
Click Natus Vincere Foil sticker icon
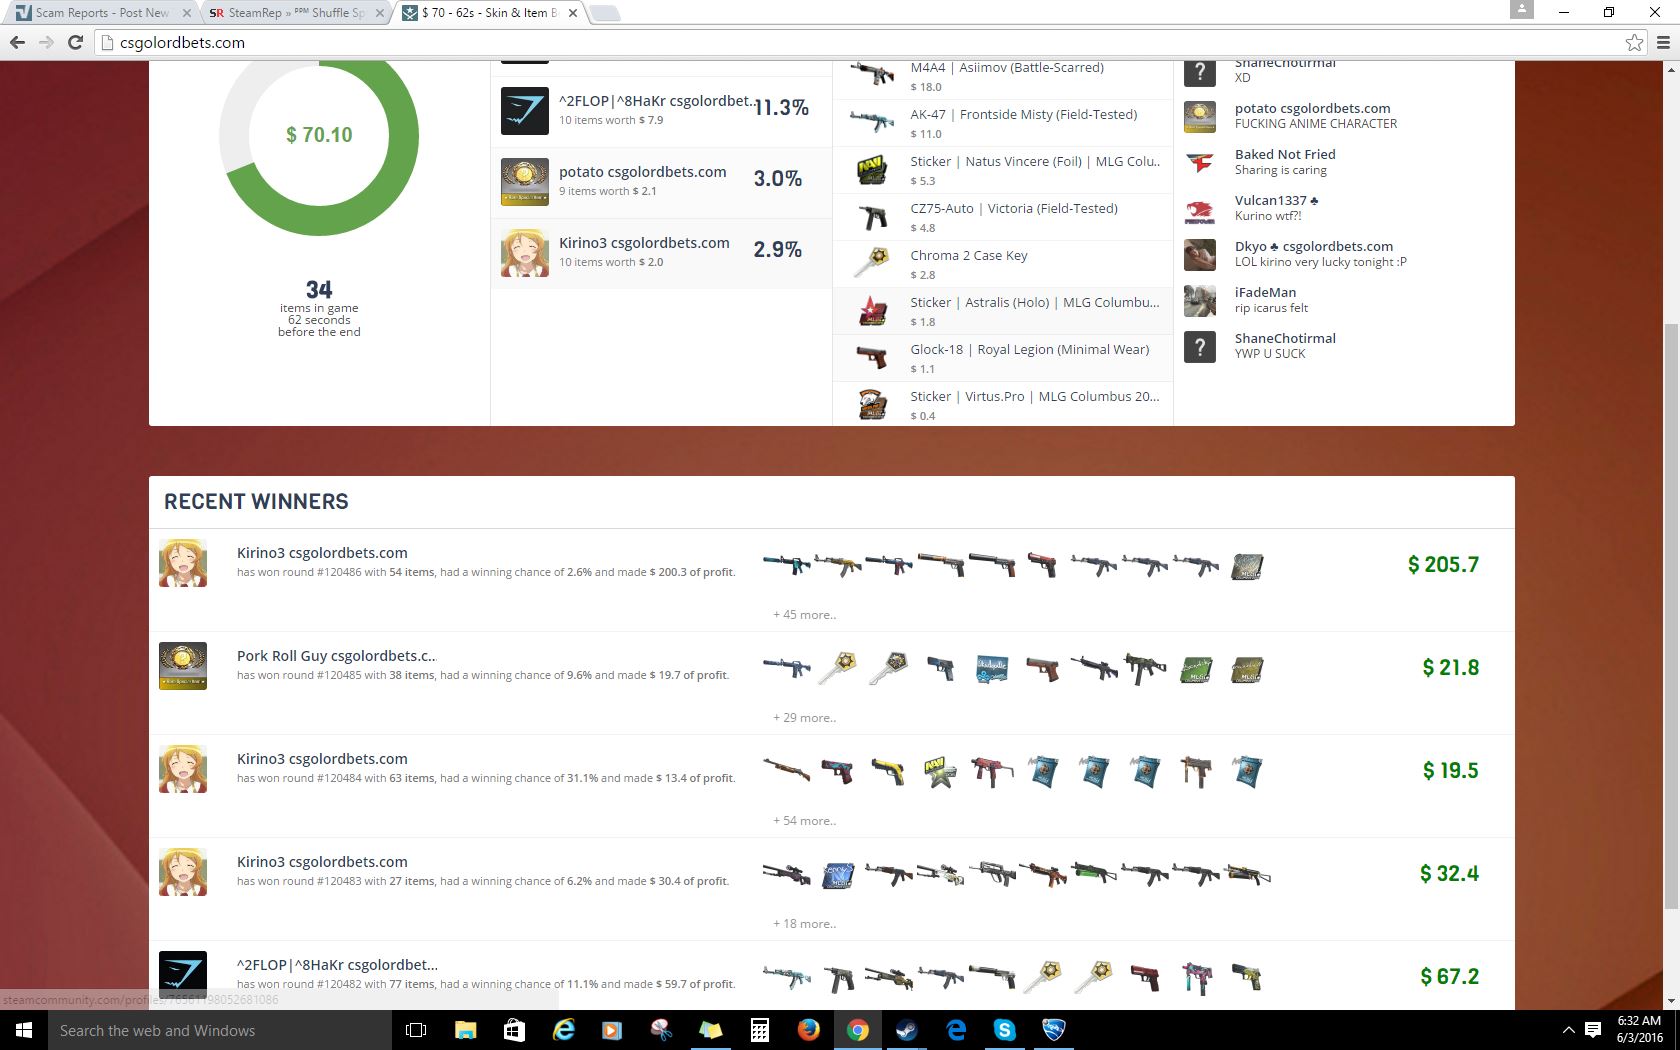[x=872, y=170]
